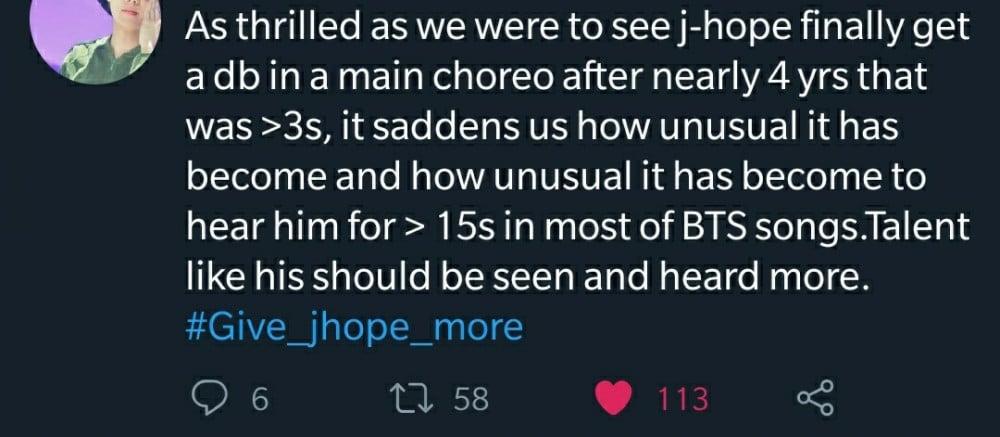Open the share icon for this tweet
1000x437 pixels.
816,398
